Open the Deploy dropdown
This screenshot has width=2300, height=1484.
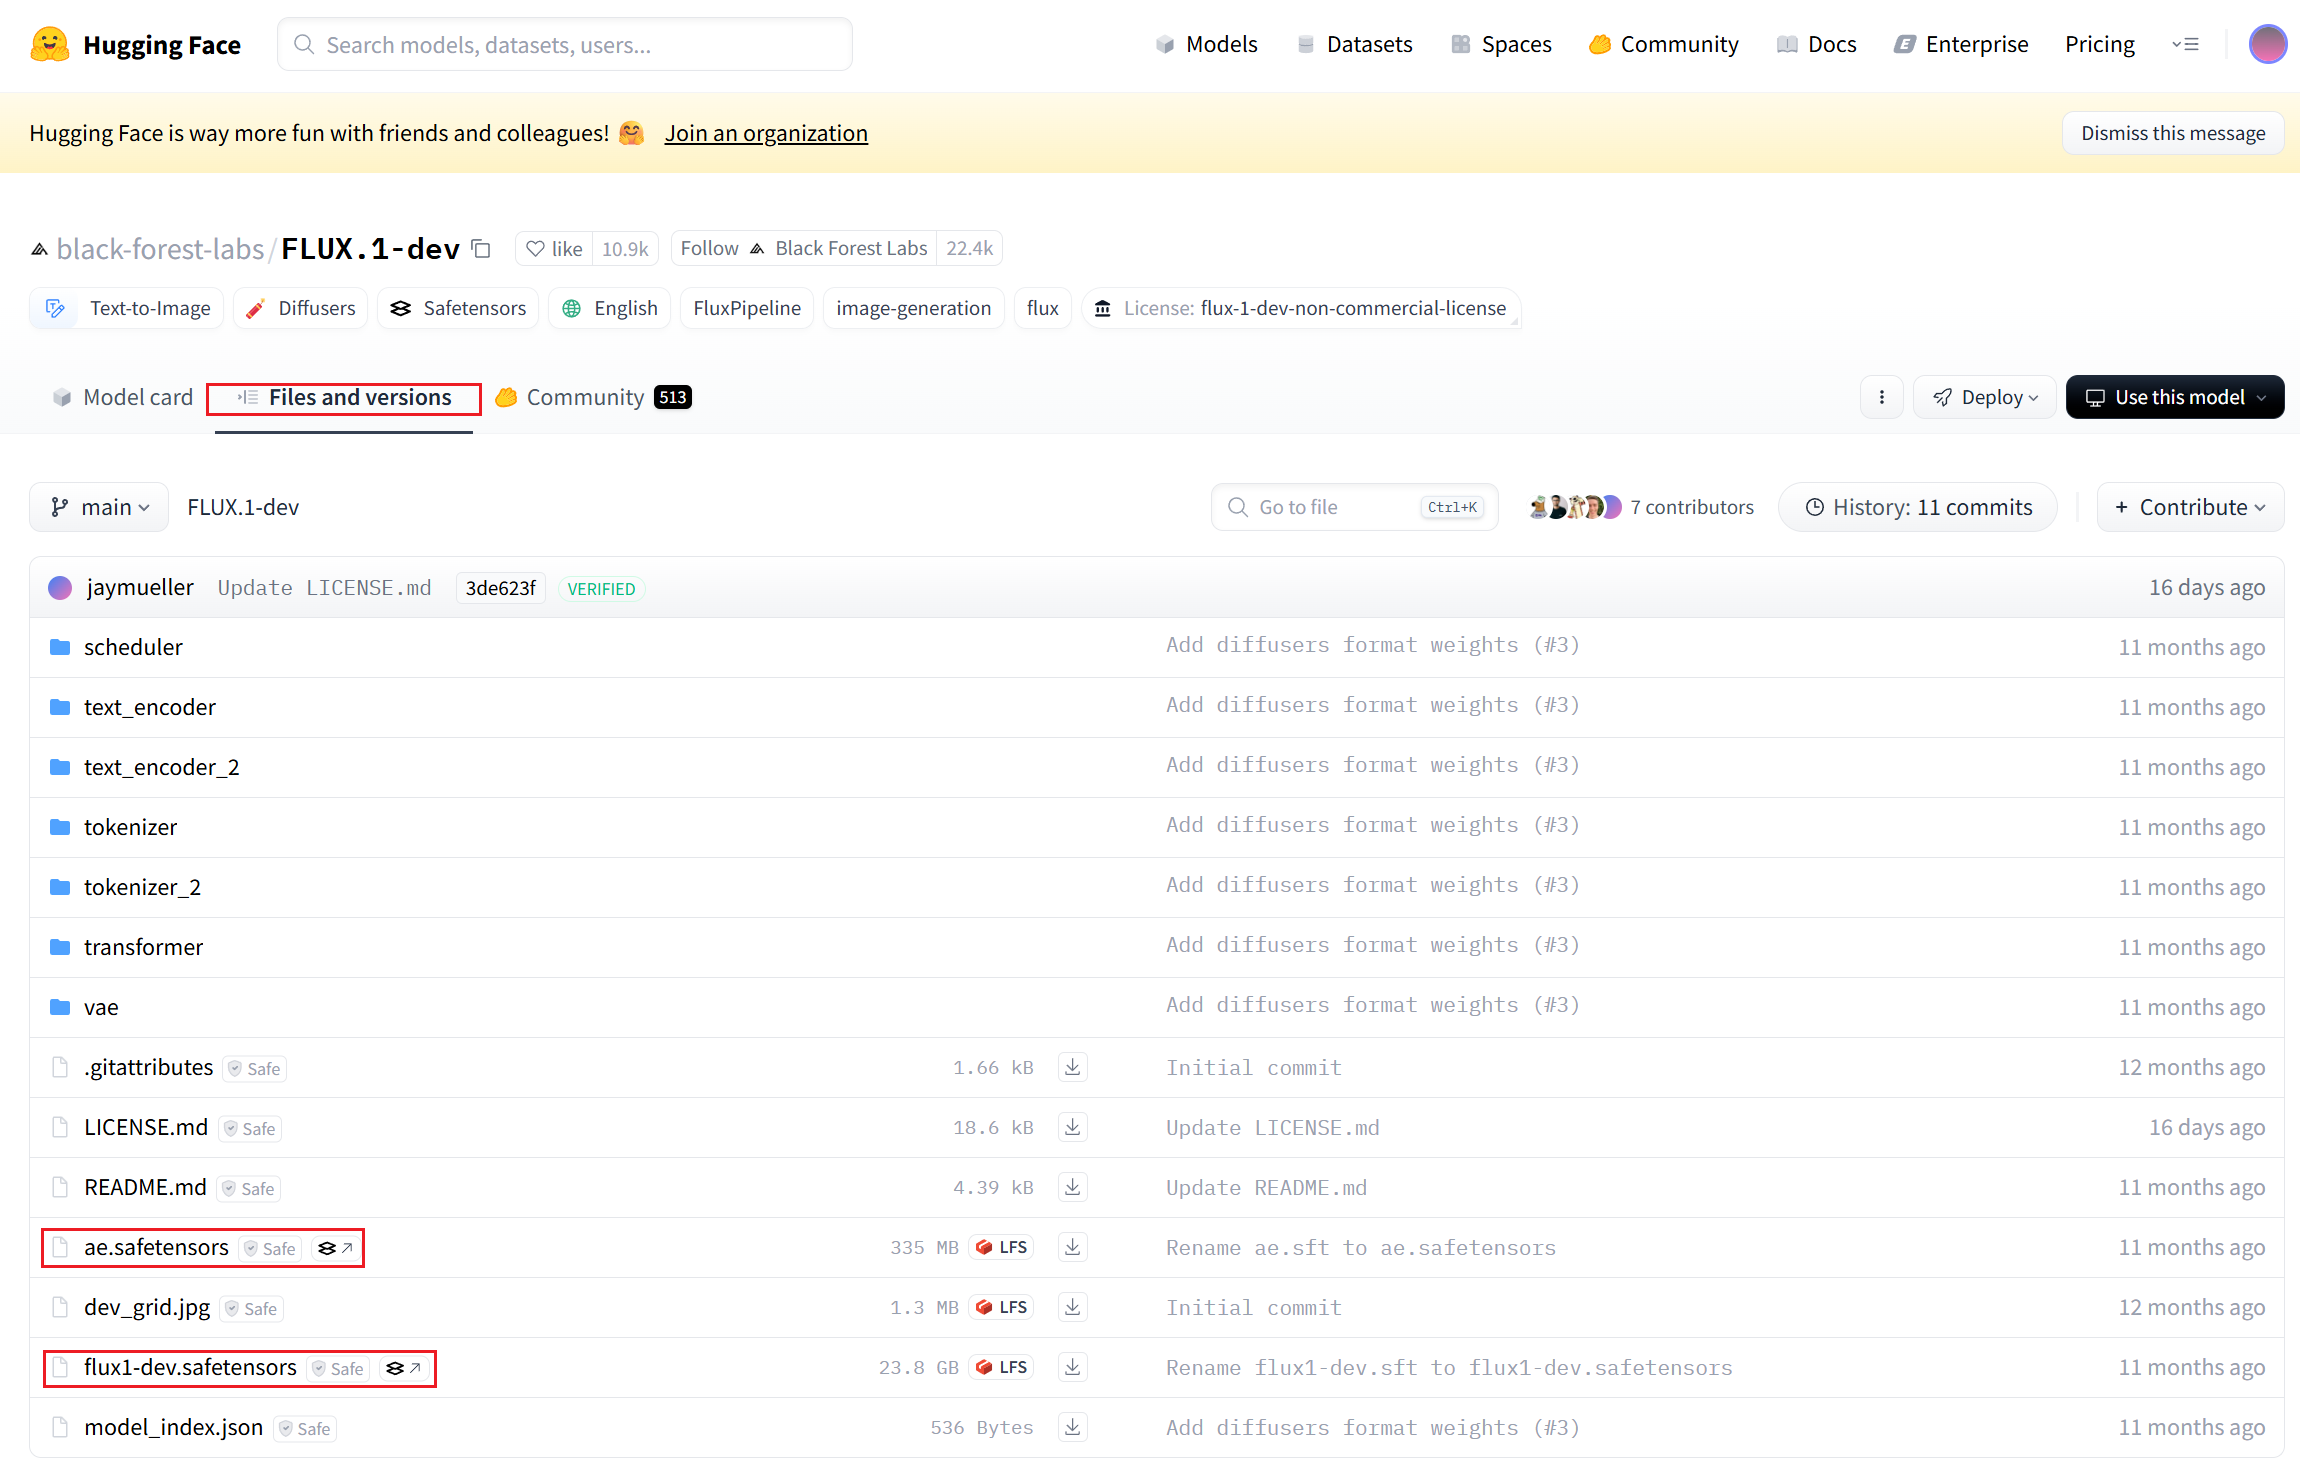(x=1984, y=397)
